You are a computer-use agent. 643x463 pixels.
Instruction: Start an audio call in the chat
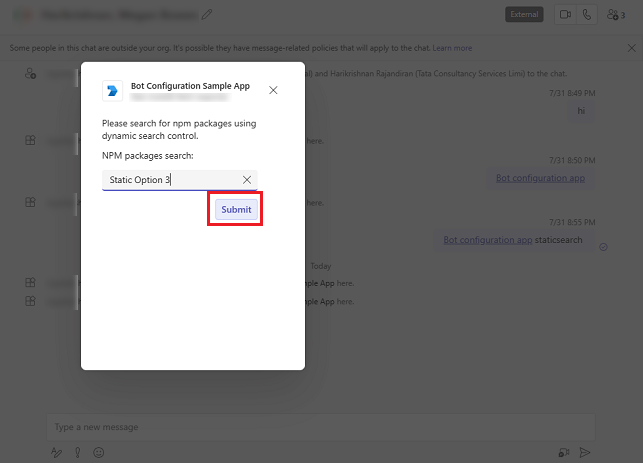(587, 15)
